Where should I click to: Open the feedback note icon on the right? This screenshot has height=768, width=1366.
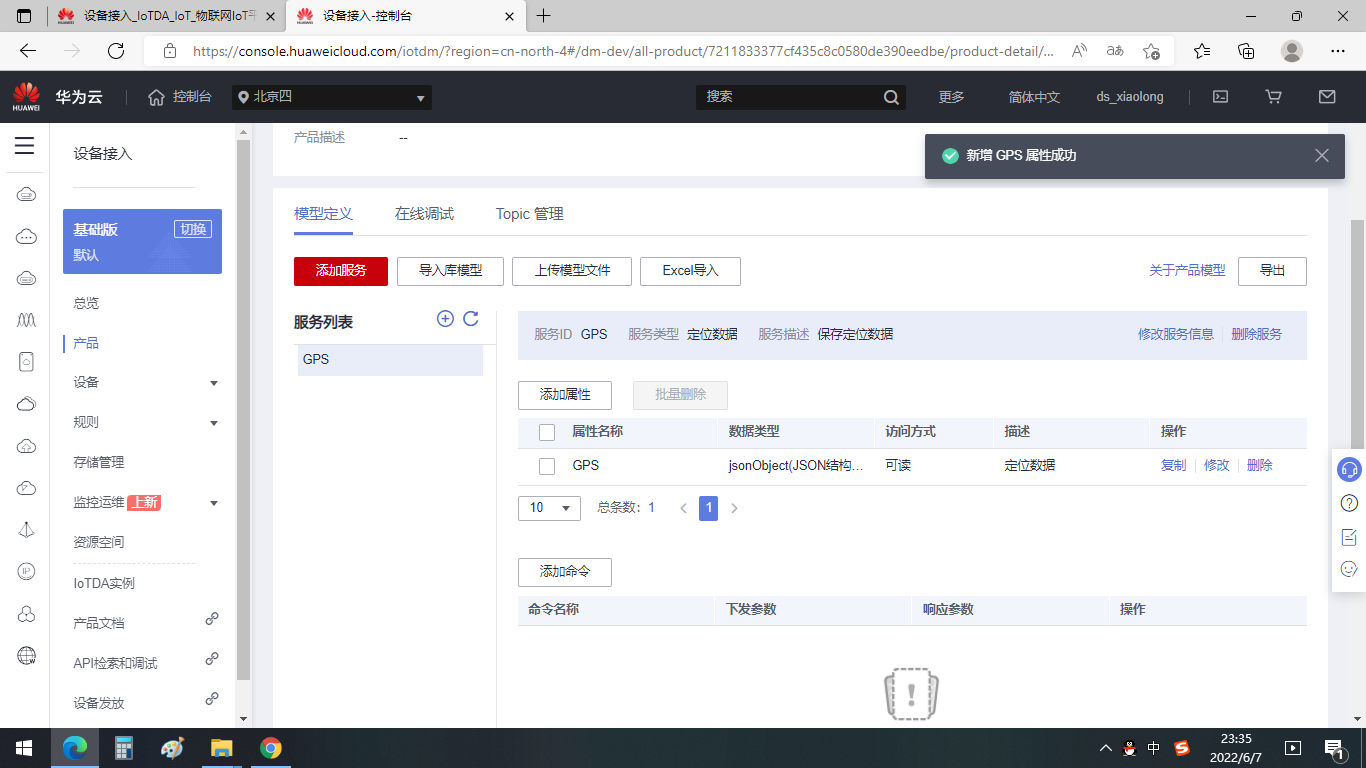pos(1349,536)
